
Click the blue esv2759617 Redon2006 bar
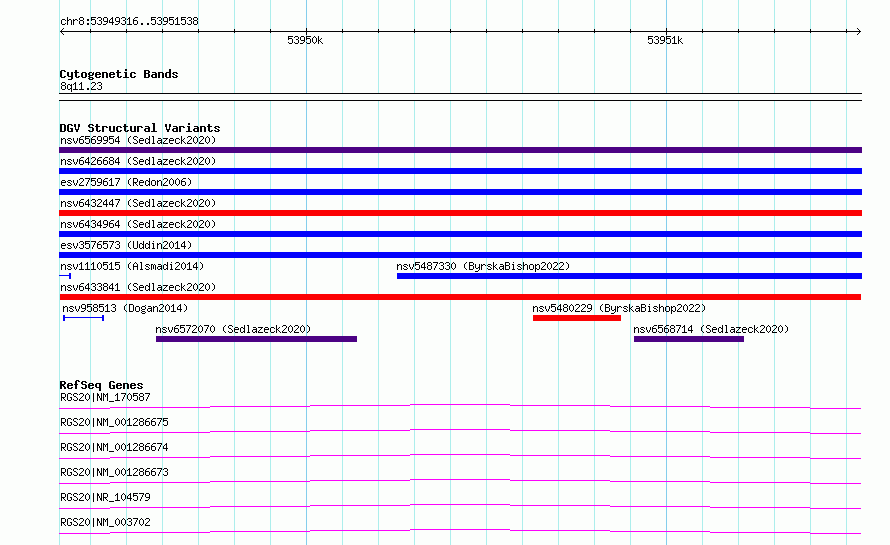pos(460,192)
